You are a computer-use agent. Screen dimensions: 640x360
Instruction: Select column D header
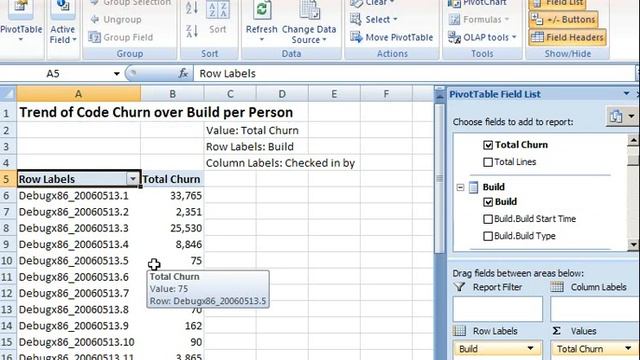282,94
